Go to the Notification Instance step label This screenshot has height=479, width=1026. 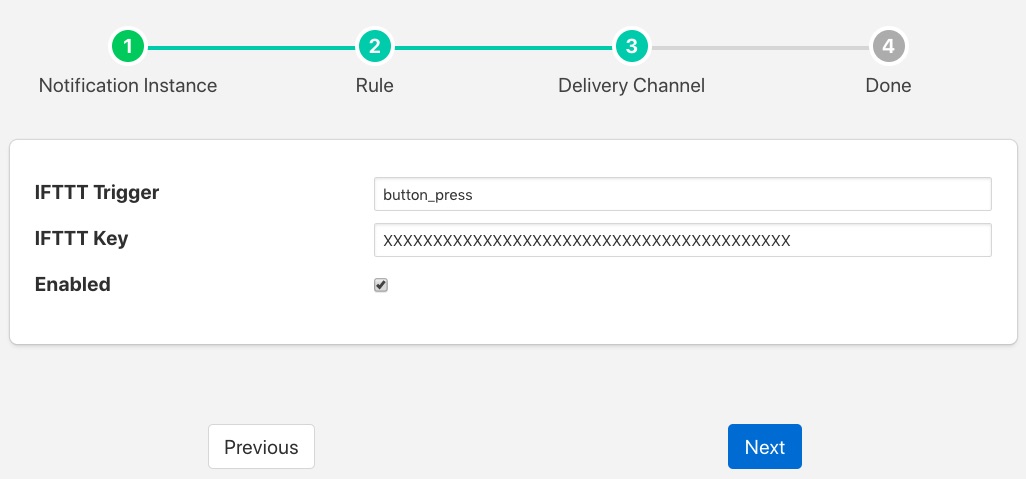128,85
